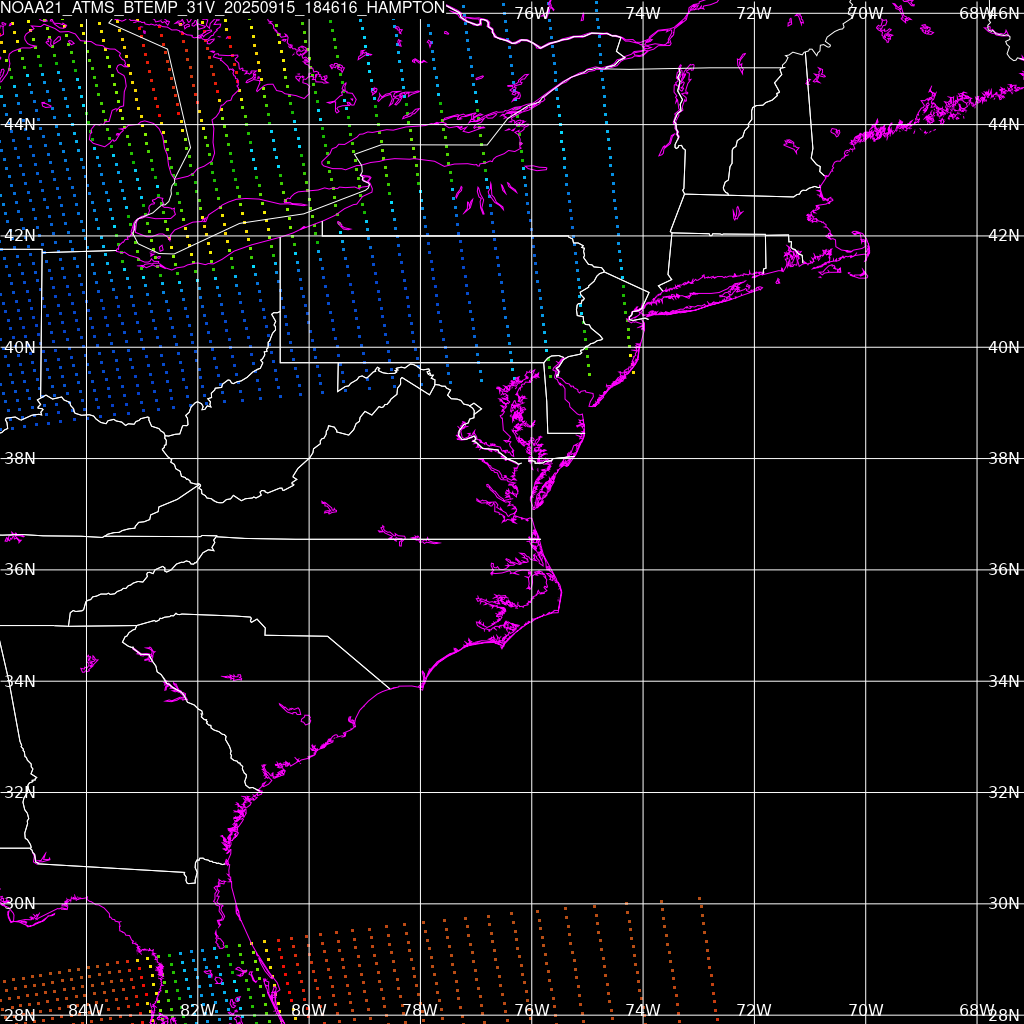Screen dimensions: 1024x1024
Task: Click the 44N label on left edge
Action: pyautogui.click(x=20, y=124)
